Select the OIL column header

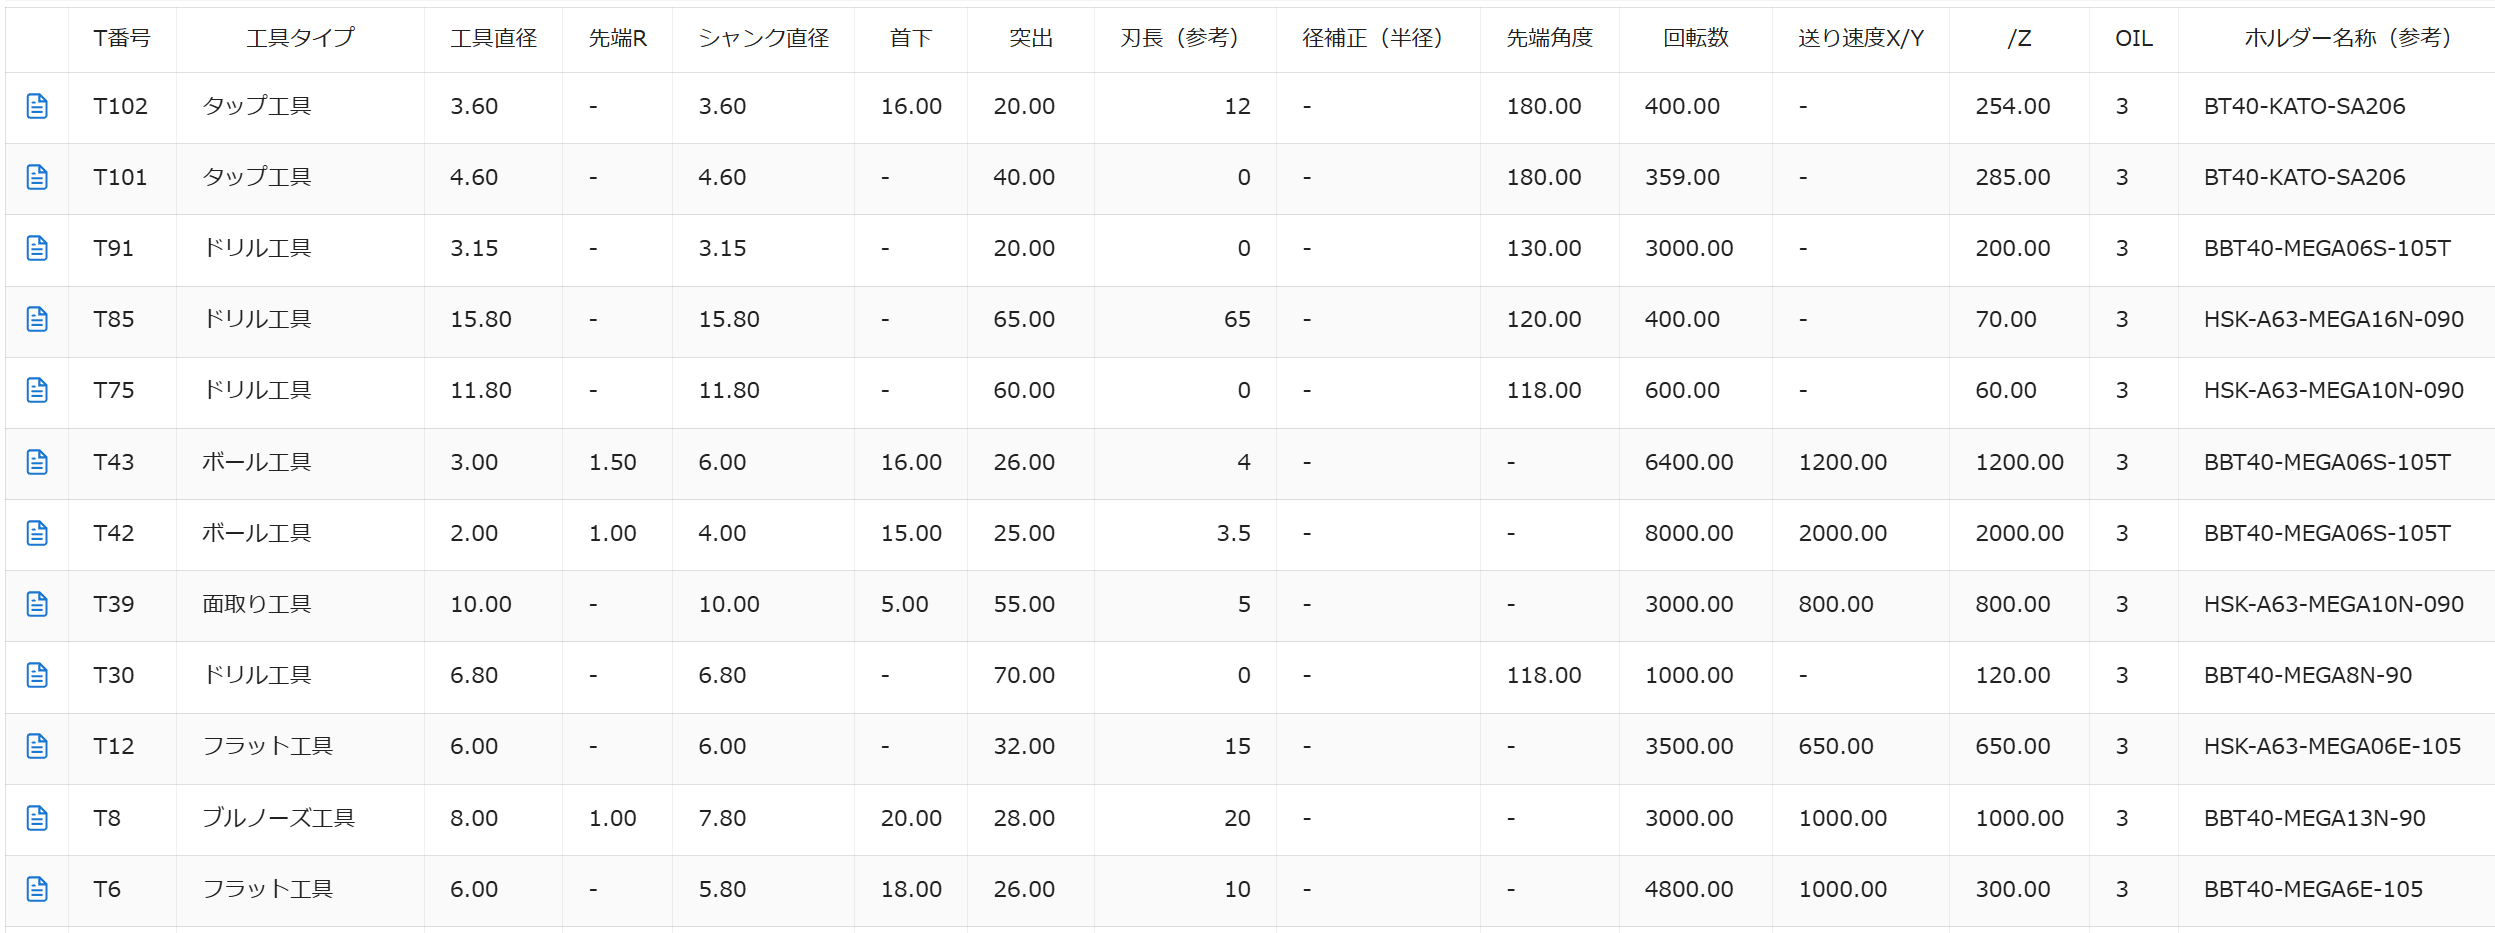(x=2133, y=38)
